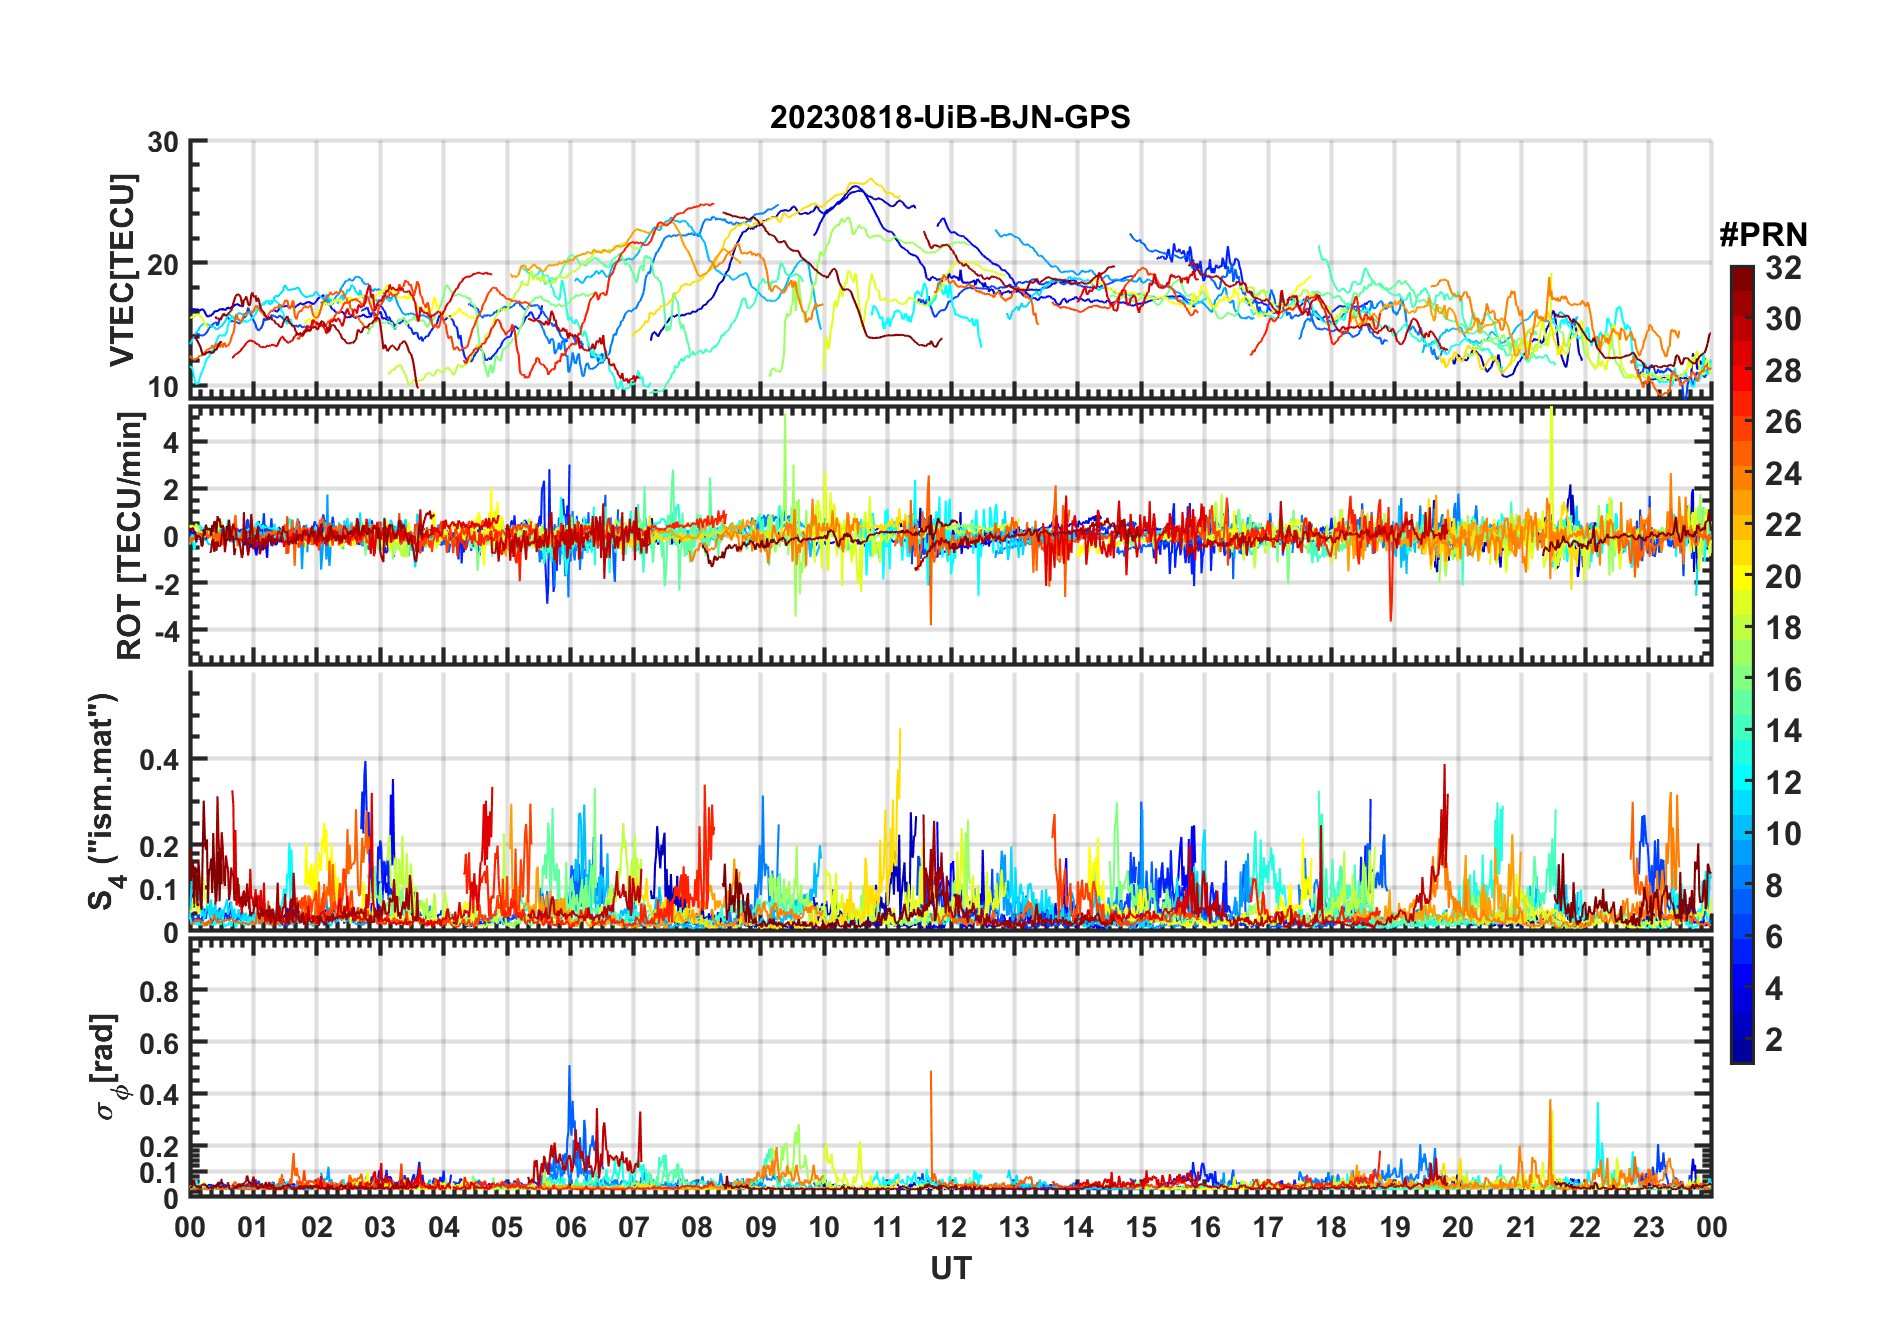The width and height of the screenshot is (1902, 1330).
Task: Select the ROT [TECU/min] axis label
Action: coord(129,536)
